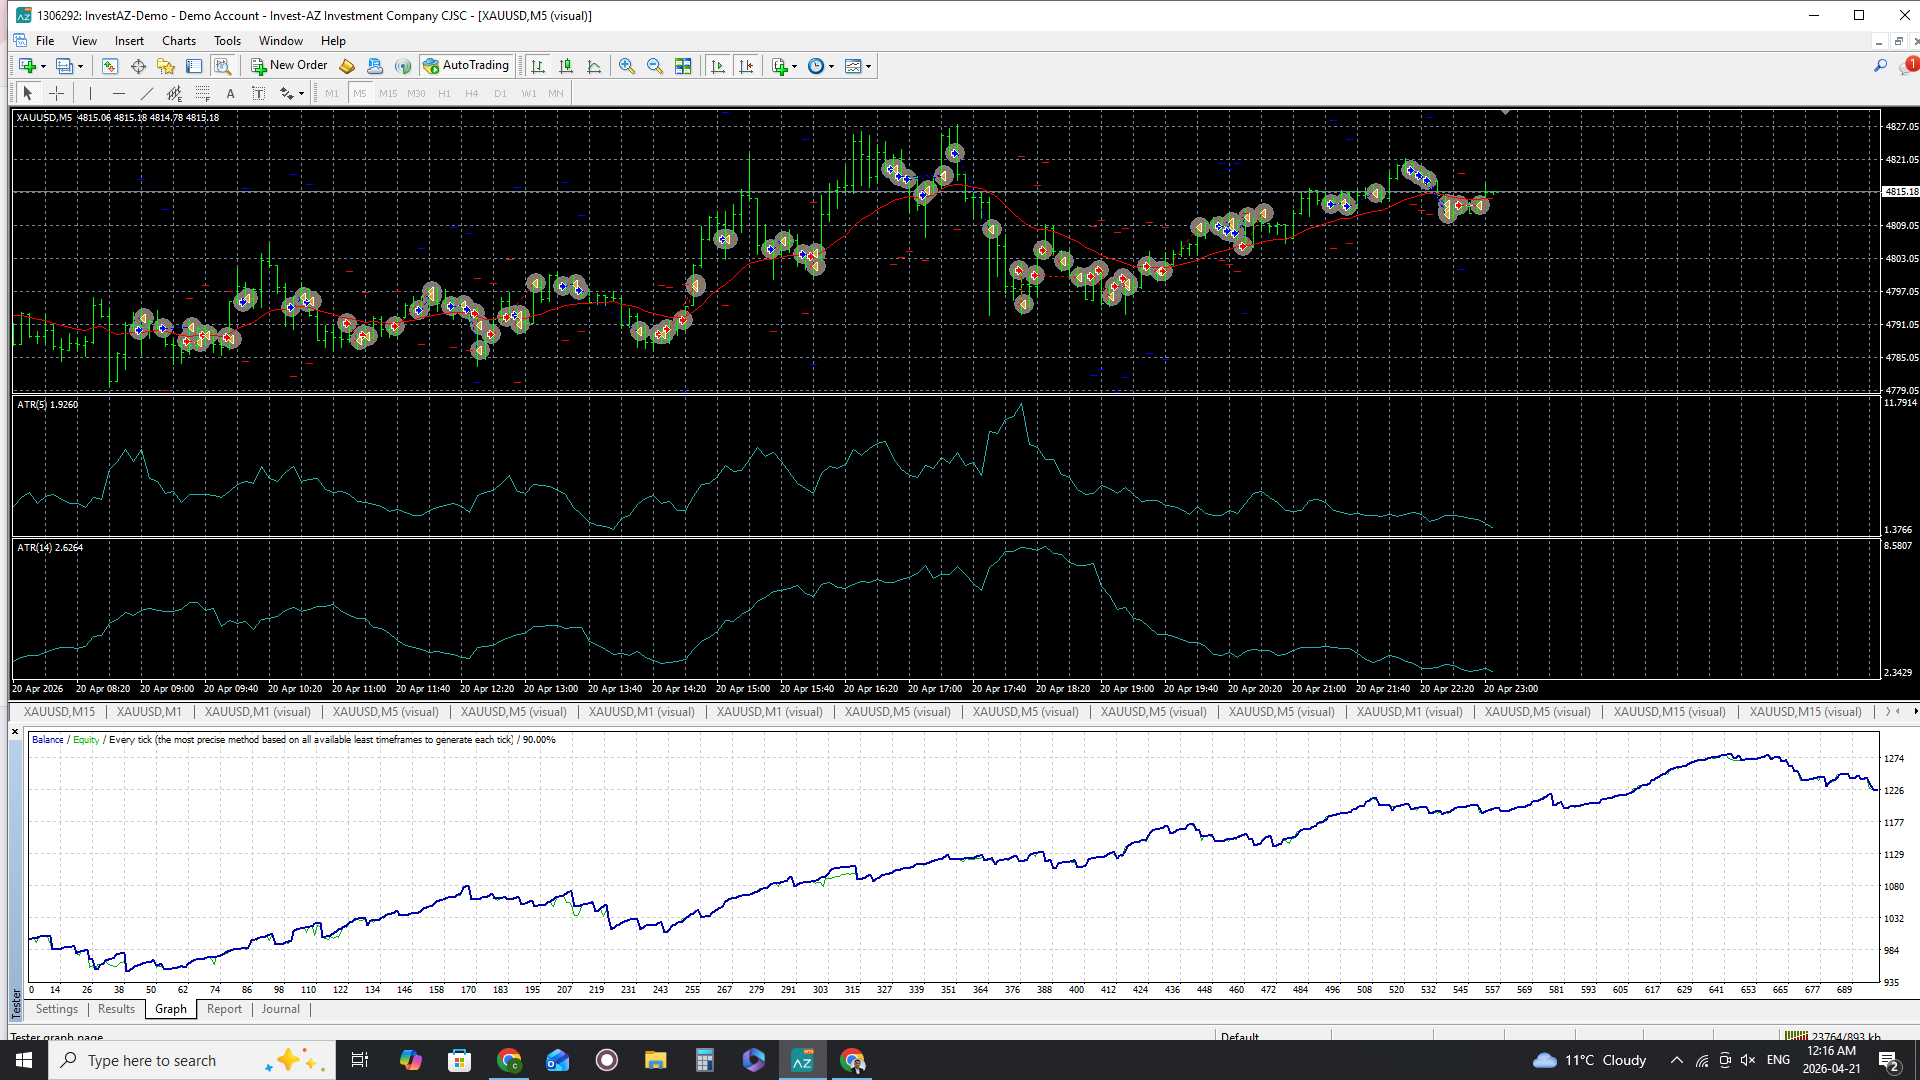Open the XAUUSD,M15 chart tab
This screenshot has height=1080, width=1920.
[x=59, y=712]
